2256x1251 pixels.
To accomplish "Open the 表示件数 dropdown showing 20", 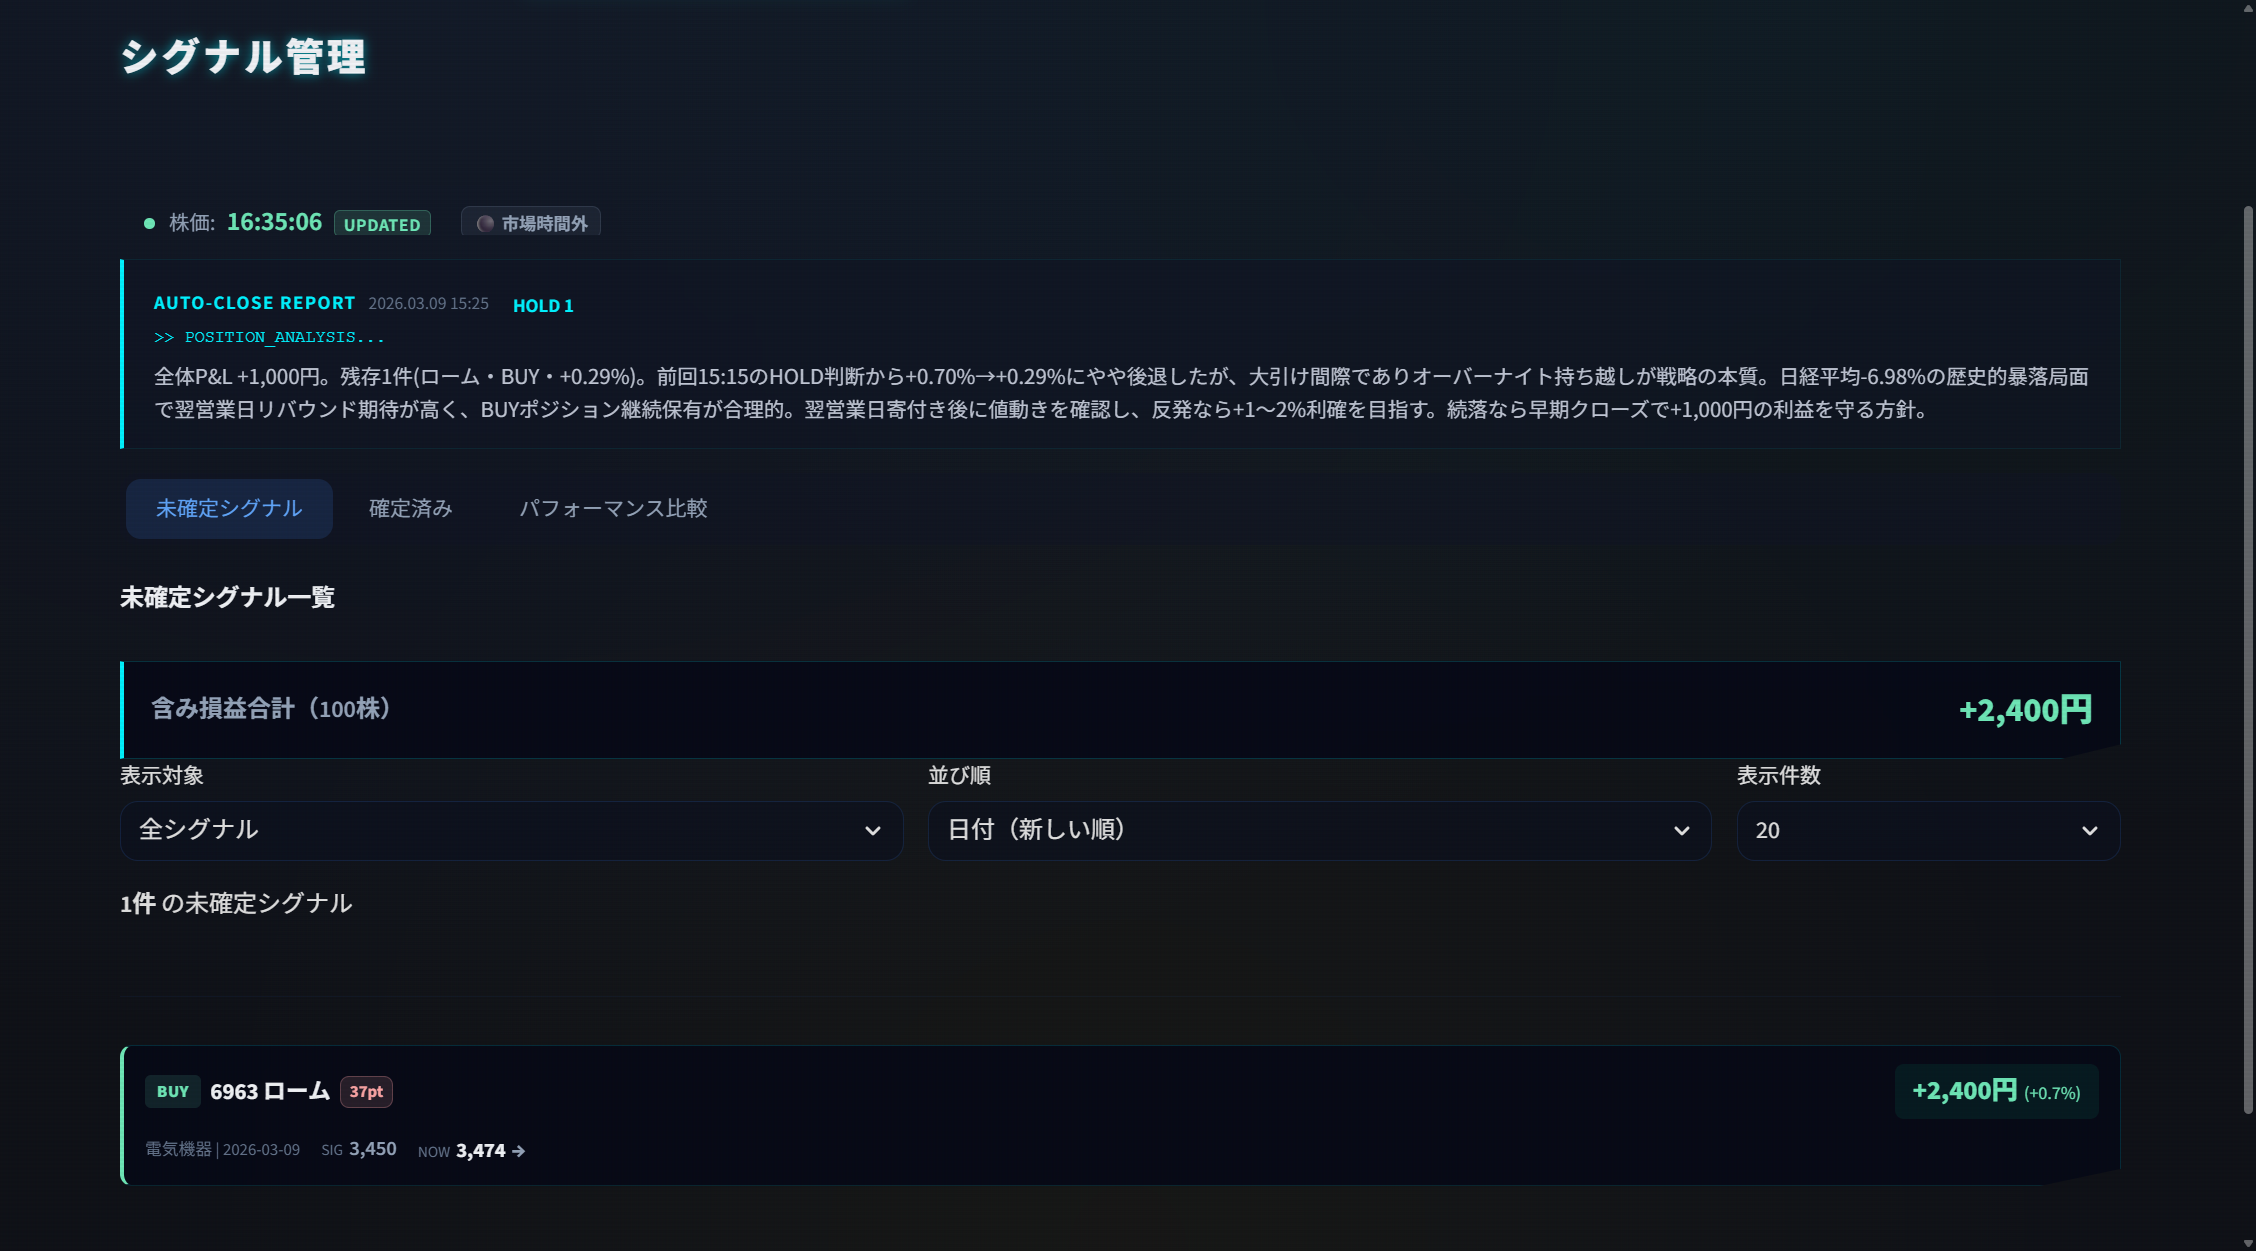I will click(1927, 830).
